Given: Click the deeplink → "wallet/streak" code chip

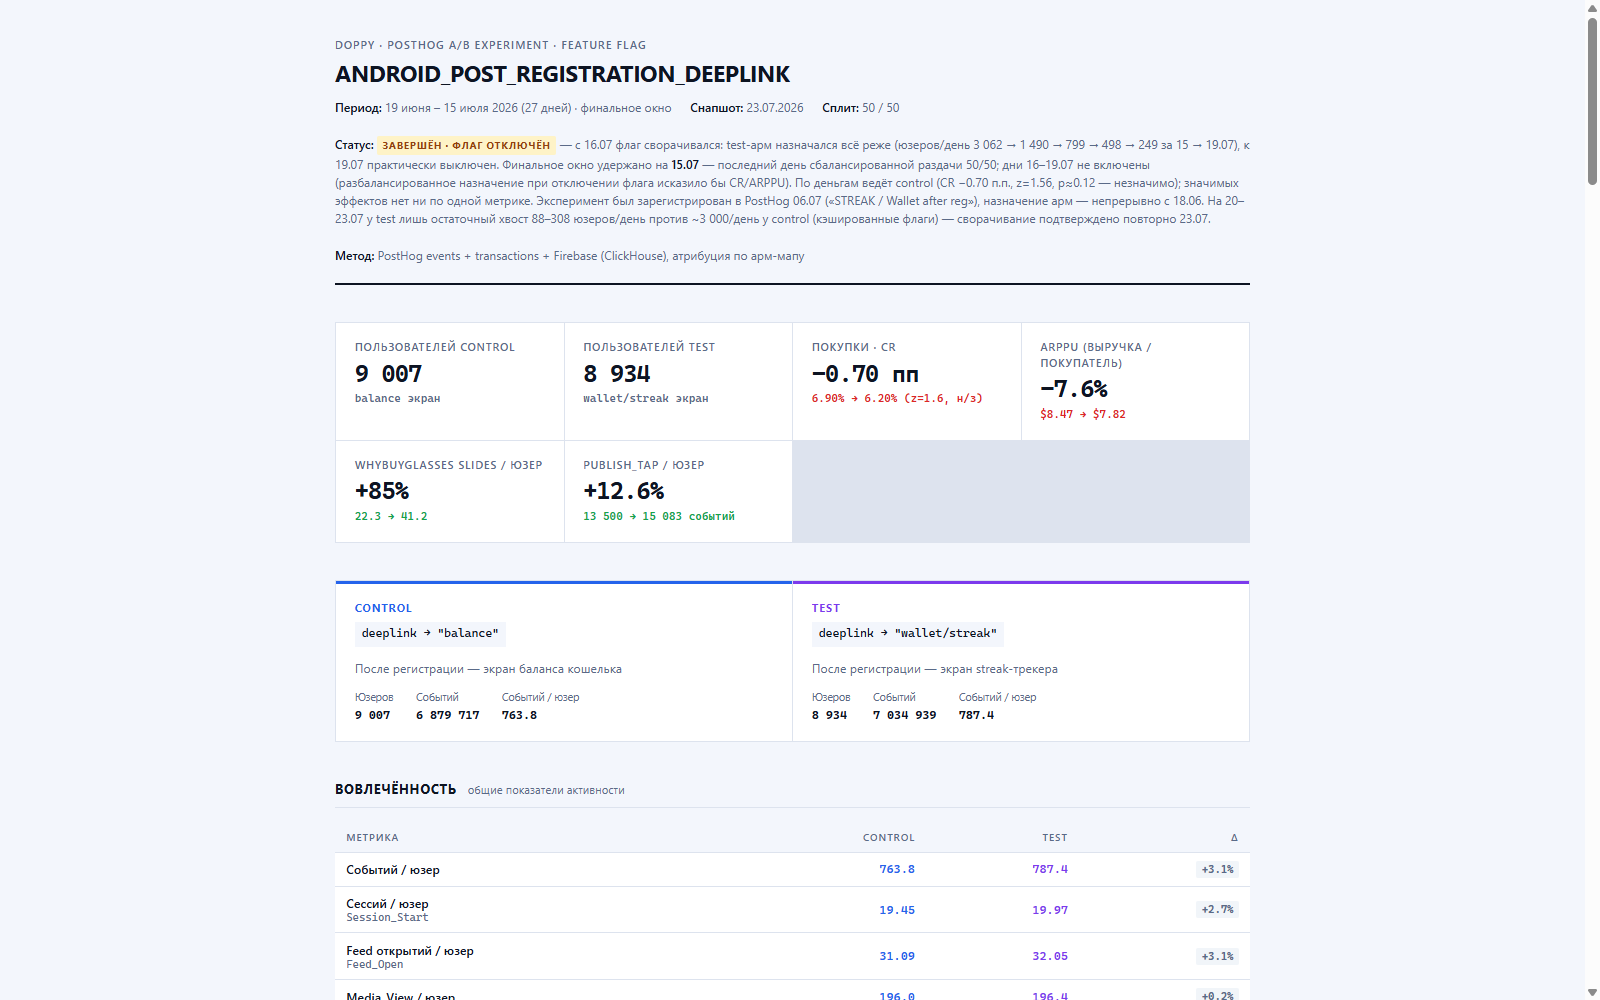Looking at the screenshot, I should pyautogui.click(x=907, y=633).
